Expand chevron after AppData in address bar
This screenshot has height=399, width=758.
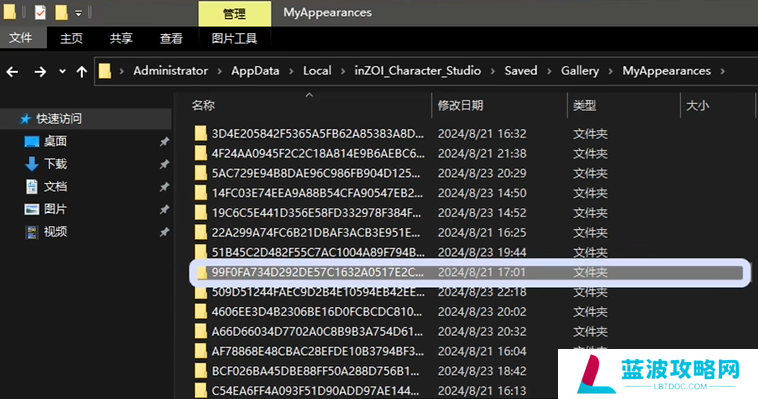(291, 71)
